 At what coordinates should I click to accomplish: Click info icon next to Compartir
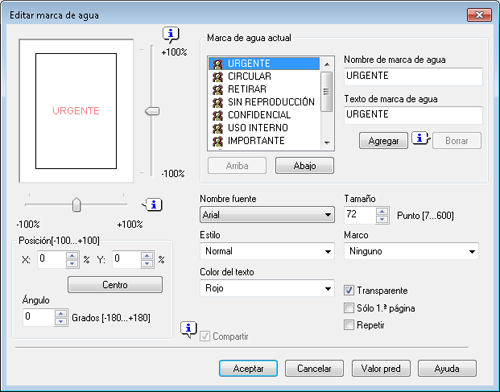(x=189, y=329)
